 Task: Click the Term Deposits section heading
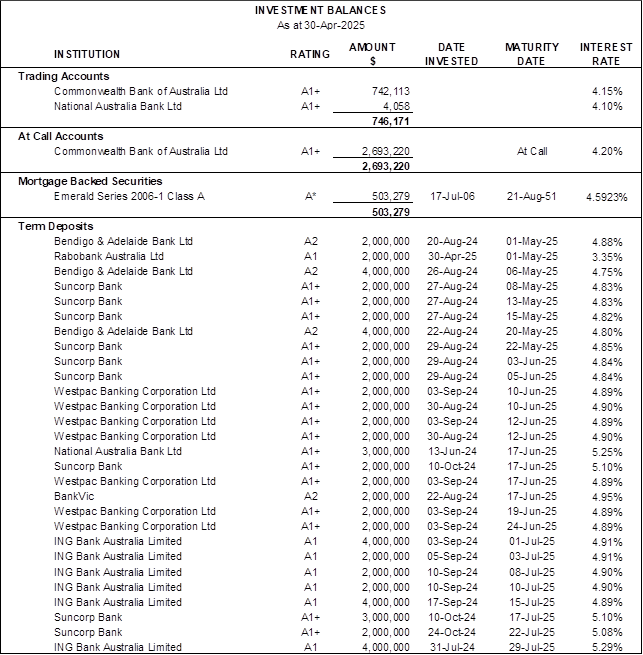pyautogui.click(x=56, y=226)
